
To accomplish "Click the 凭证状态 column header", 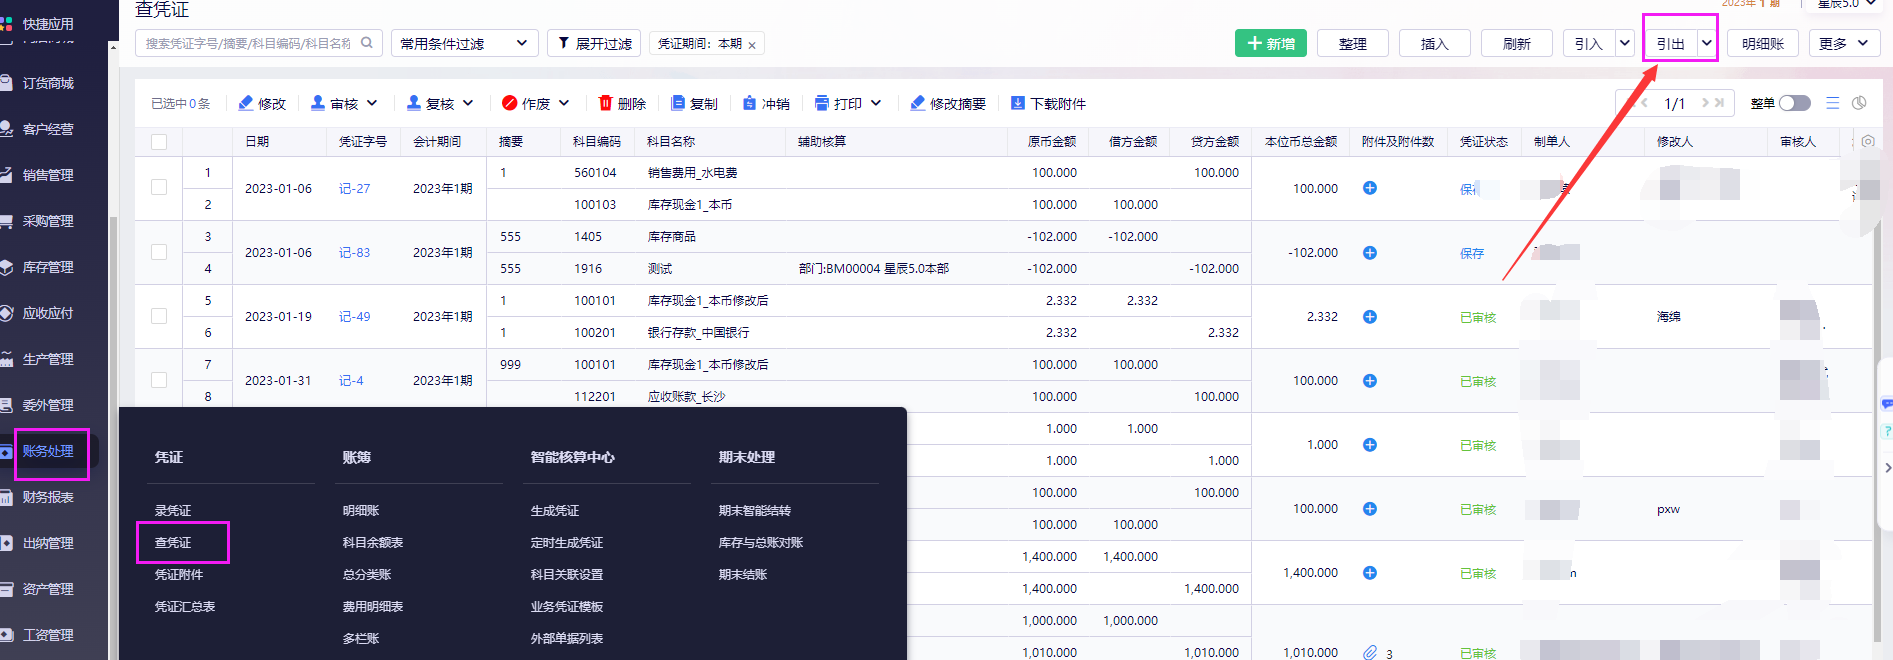I will 1484,141.
